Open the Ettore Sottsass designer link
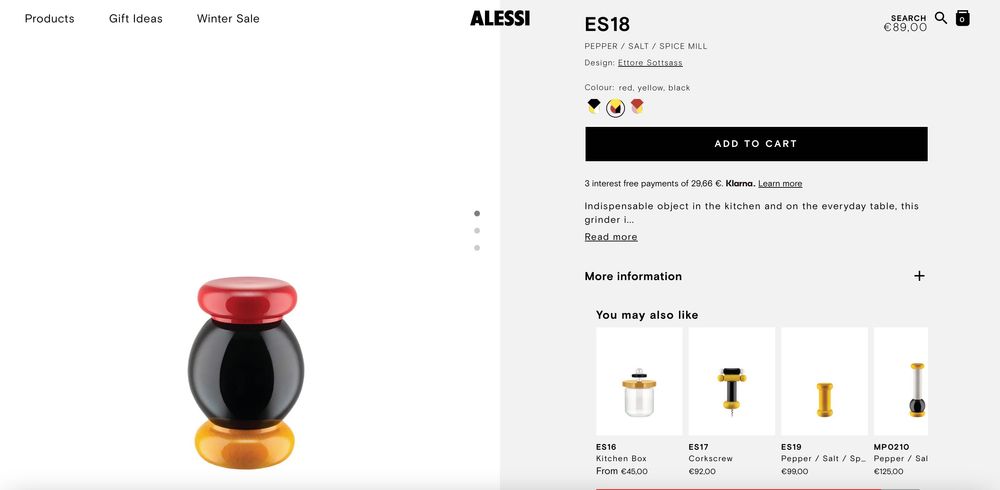 [x=650, y=63]
